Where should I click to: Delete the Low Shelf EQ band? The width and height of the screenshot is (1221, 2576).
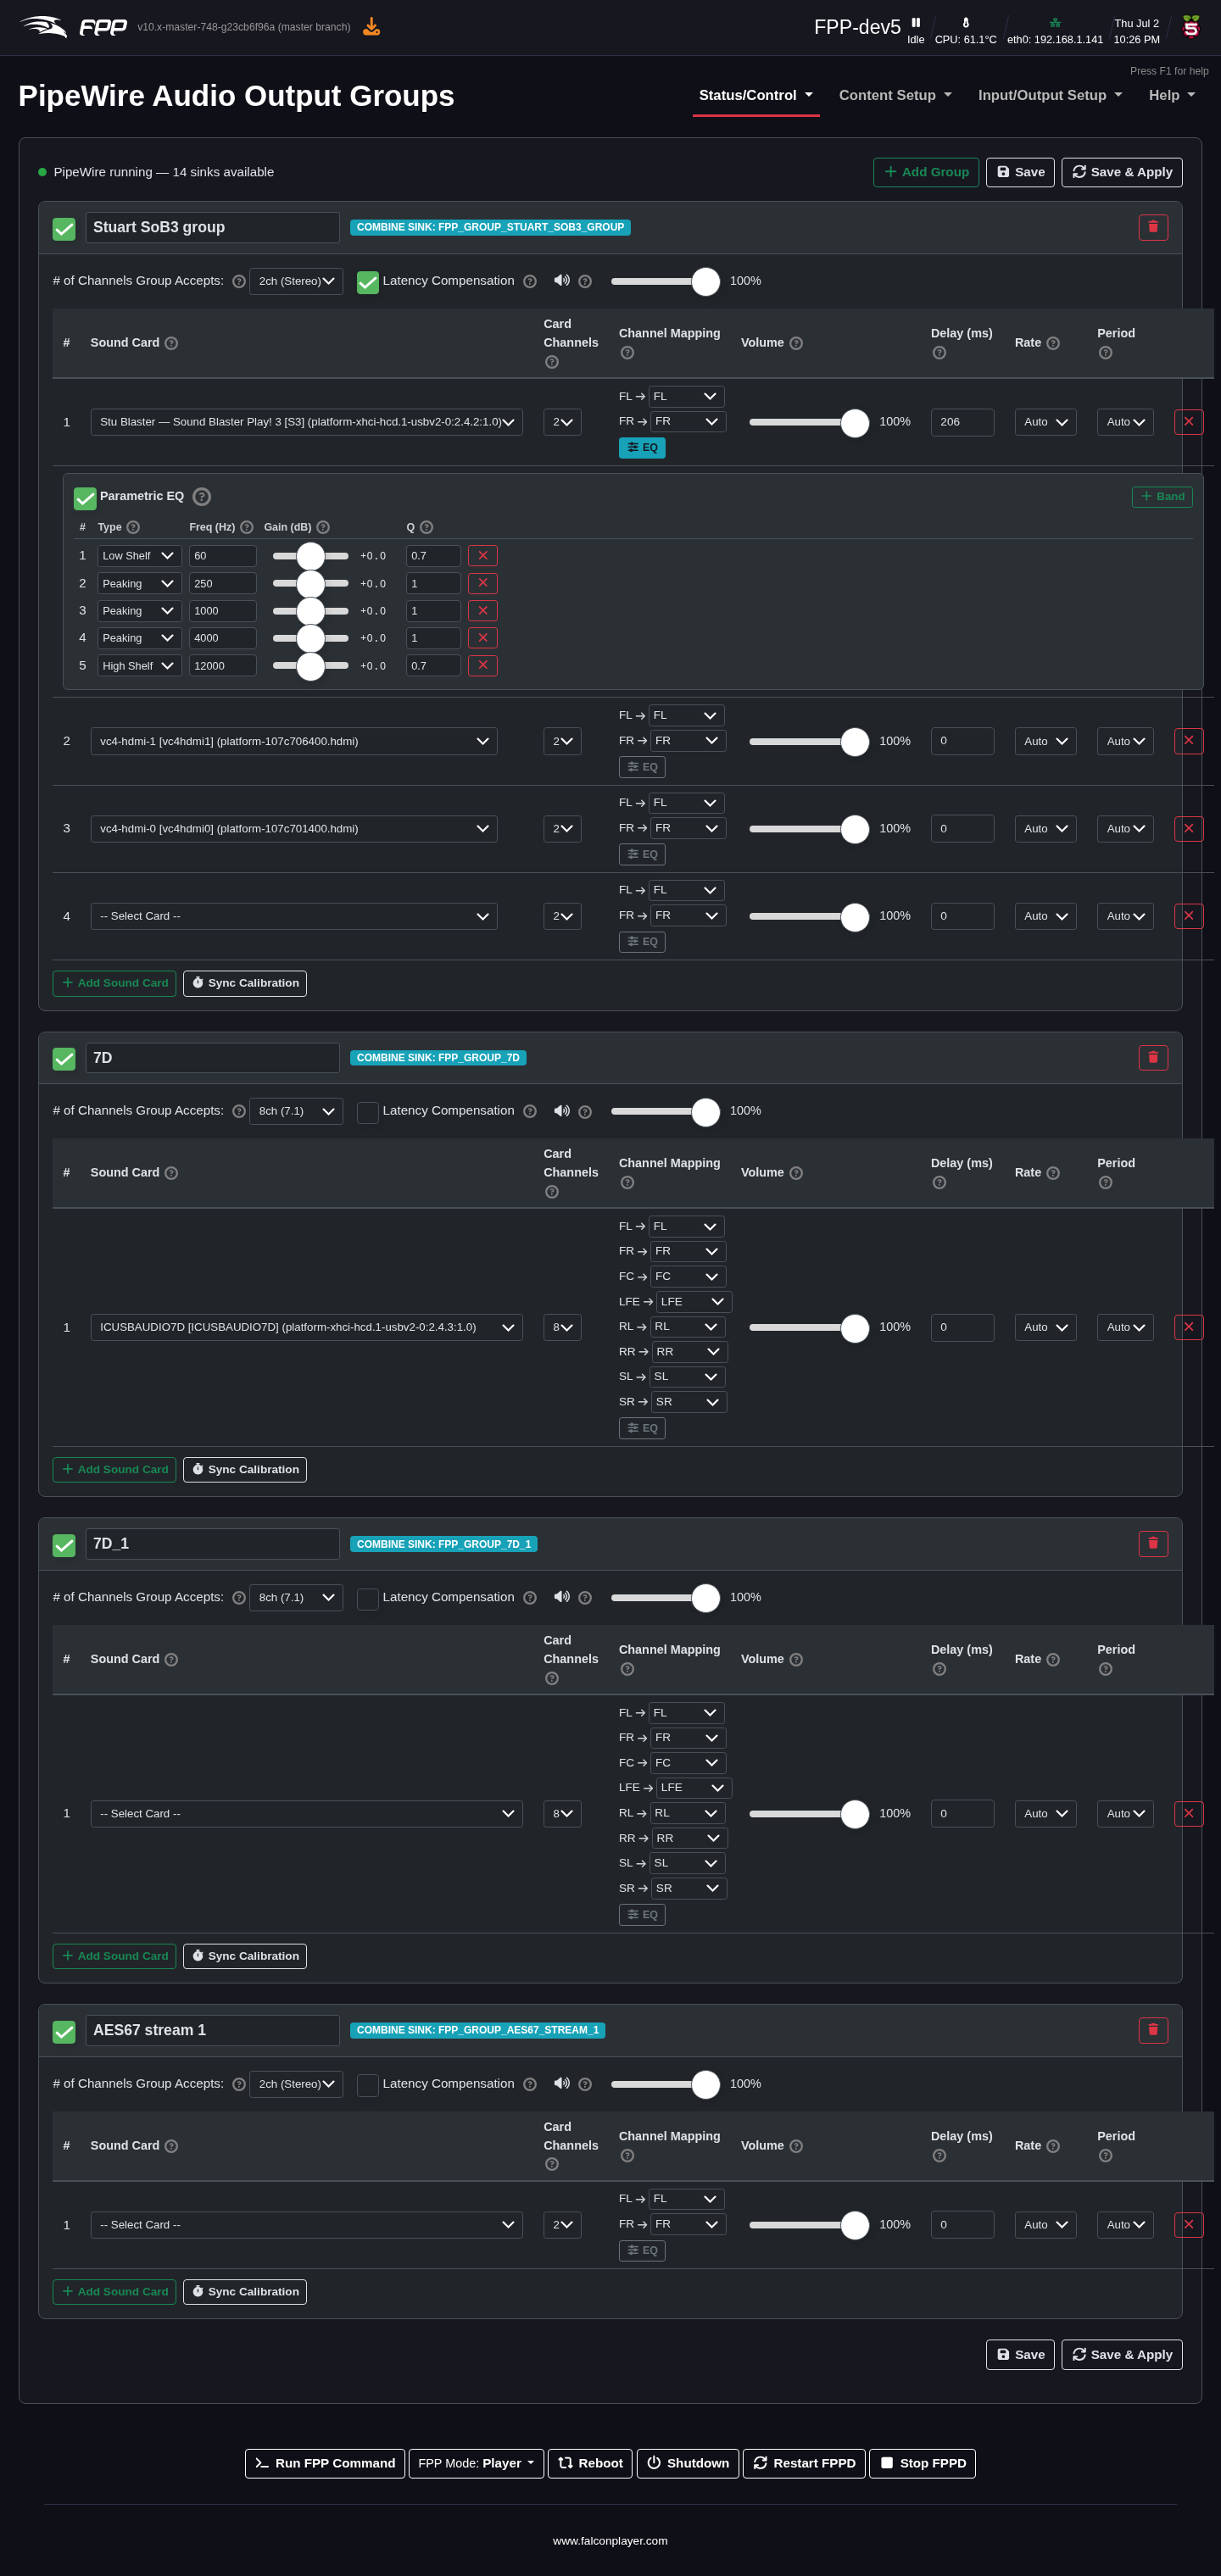click(482, 555)
